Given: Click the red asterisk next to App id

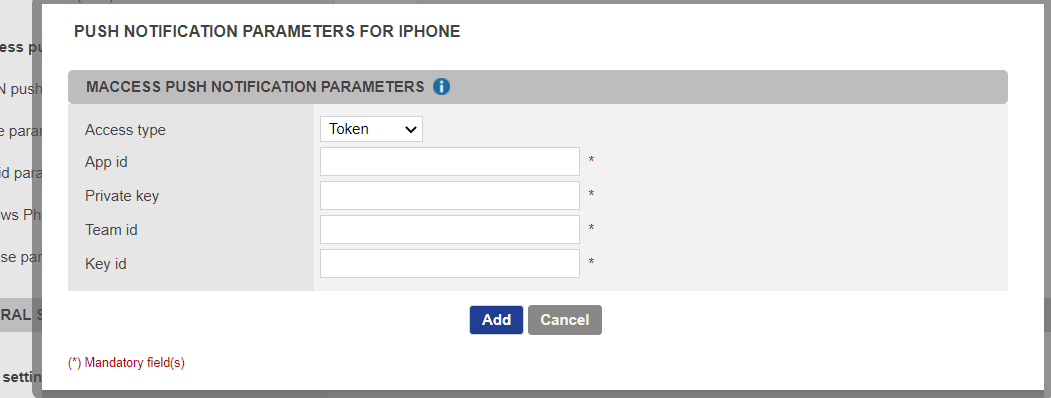Looking at the screenshot, I should pos(591,160).
